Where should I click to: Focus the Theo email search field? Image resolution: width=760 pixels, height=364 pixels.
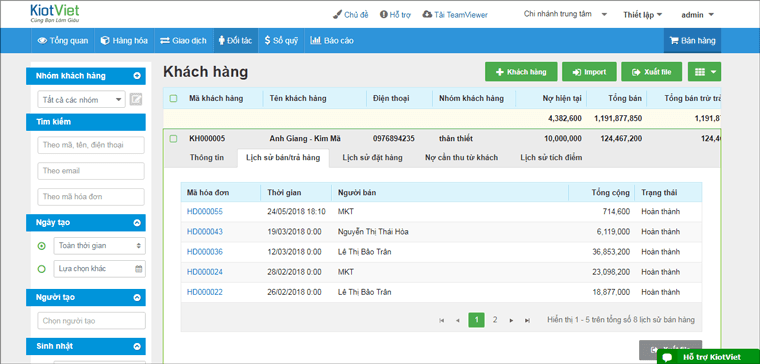click(x=91, y=171)
